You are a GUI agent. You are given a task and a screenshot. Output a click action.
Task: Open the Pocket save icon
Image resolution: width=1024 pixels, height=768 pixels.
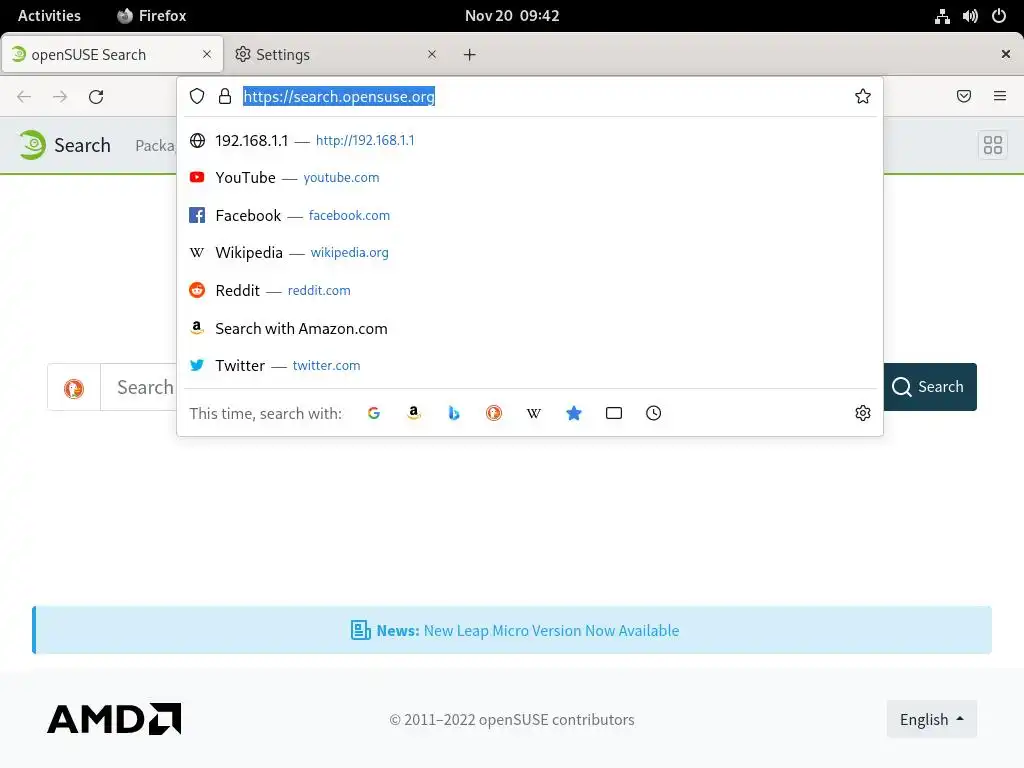click(964, 97)
